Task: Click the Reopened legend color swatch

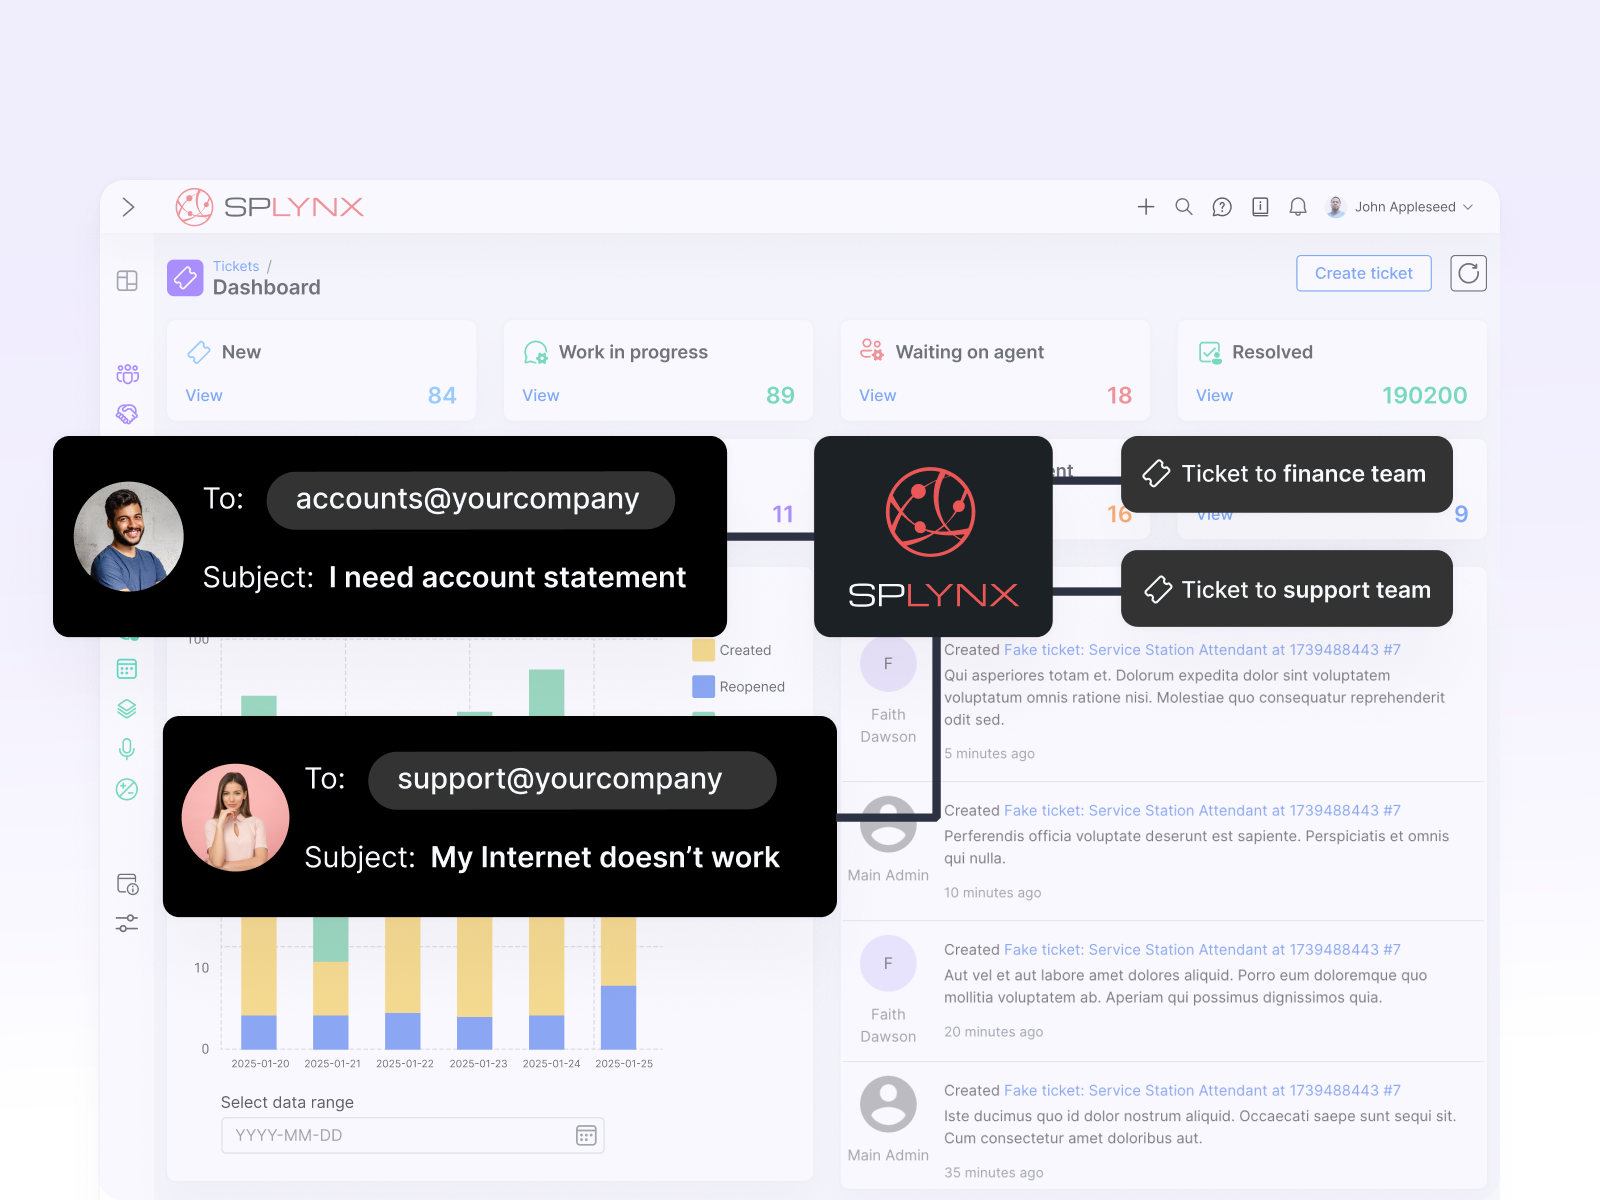Action: tap(704, 687)
